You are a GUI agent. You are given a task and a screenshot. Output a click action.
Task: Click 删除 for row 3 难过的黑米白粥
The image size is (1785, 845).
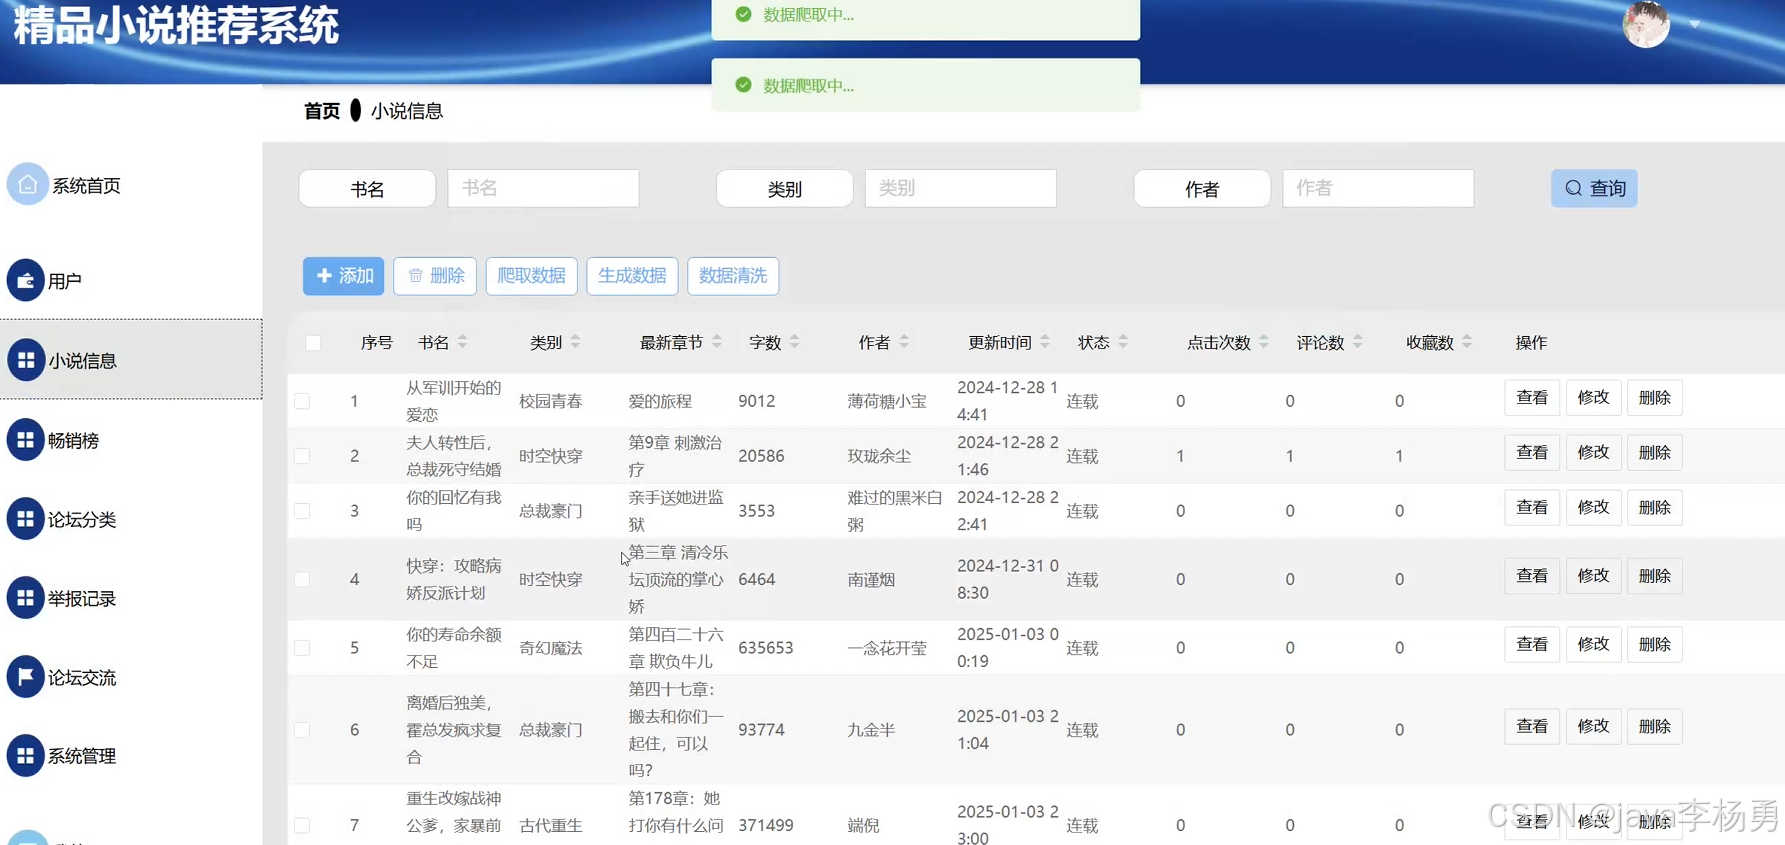point(1655,508)
